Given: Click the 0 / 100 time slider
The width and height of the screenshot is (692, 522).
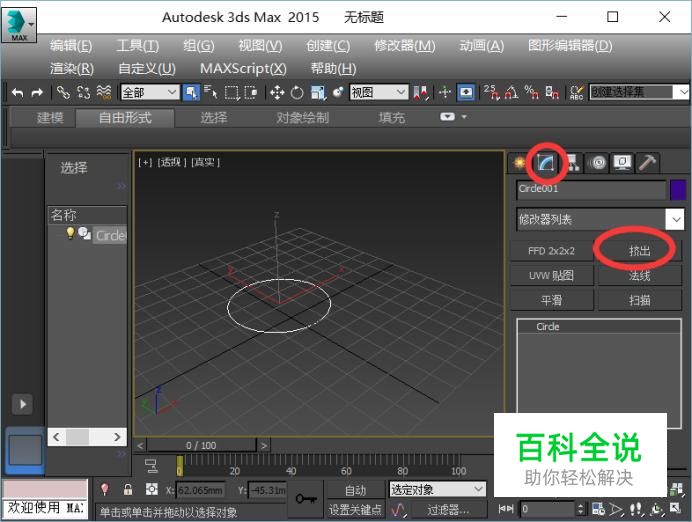Looking at the screenshot, I should [201, 445].
